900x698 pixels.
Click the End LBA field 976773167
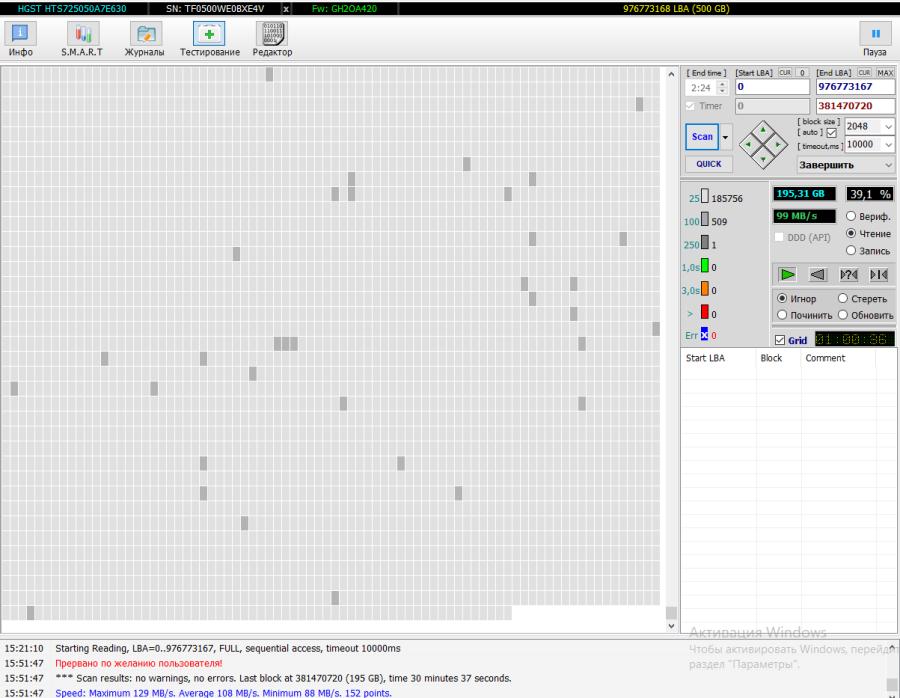pyautogui.click(x=855, y=87)
